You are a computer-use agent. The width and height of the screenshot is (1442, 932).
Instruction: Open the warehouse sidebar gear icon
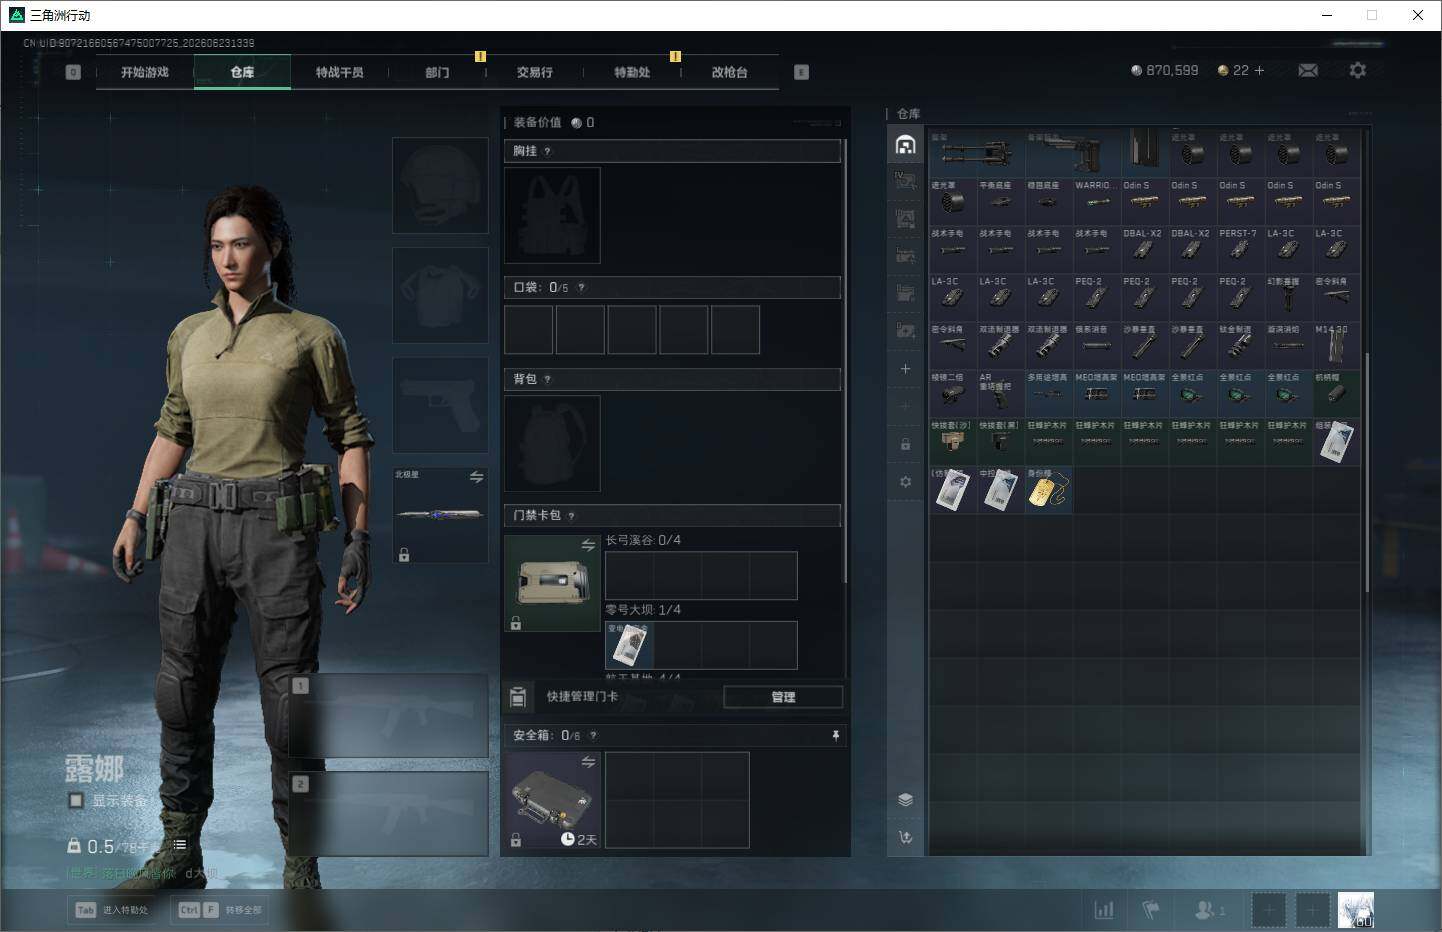pos(905,481)
